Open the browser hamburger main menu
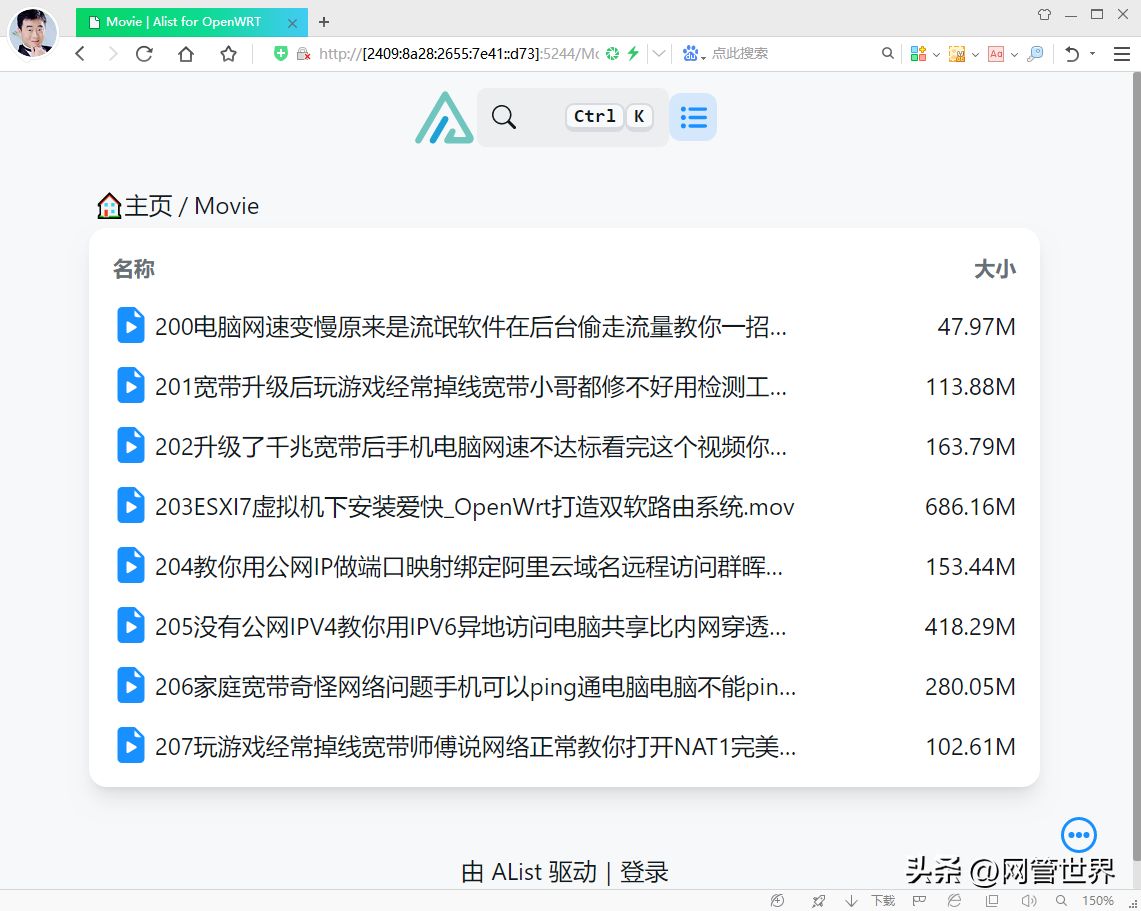Image resolution: width=1141 pixels, height=911 pixels. [1121, 53]
